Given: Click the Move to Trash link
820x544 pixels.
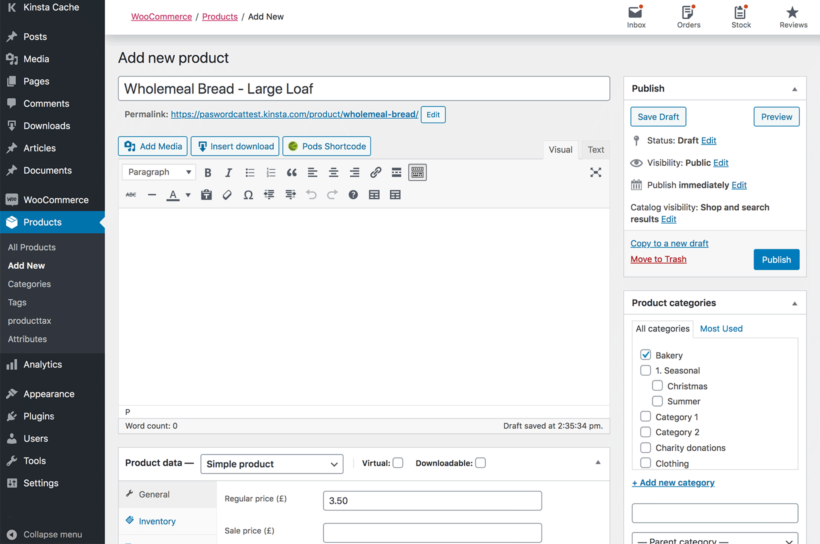Looking at the screenshot, I should 658,259.
